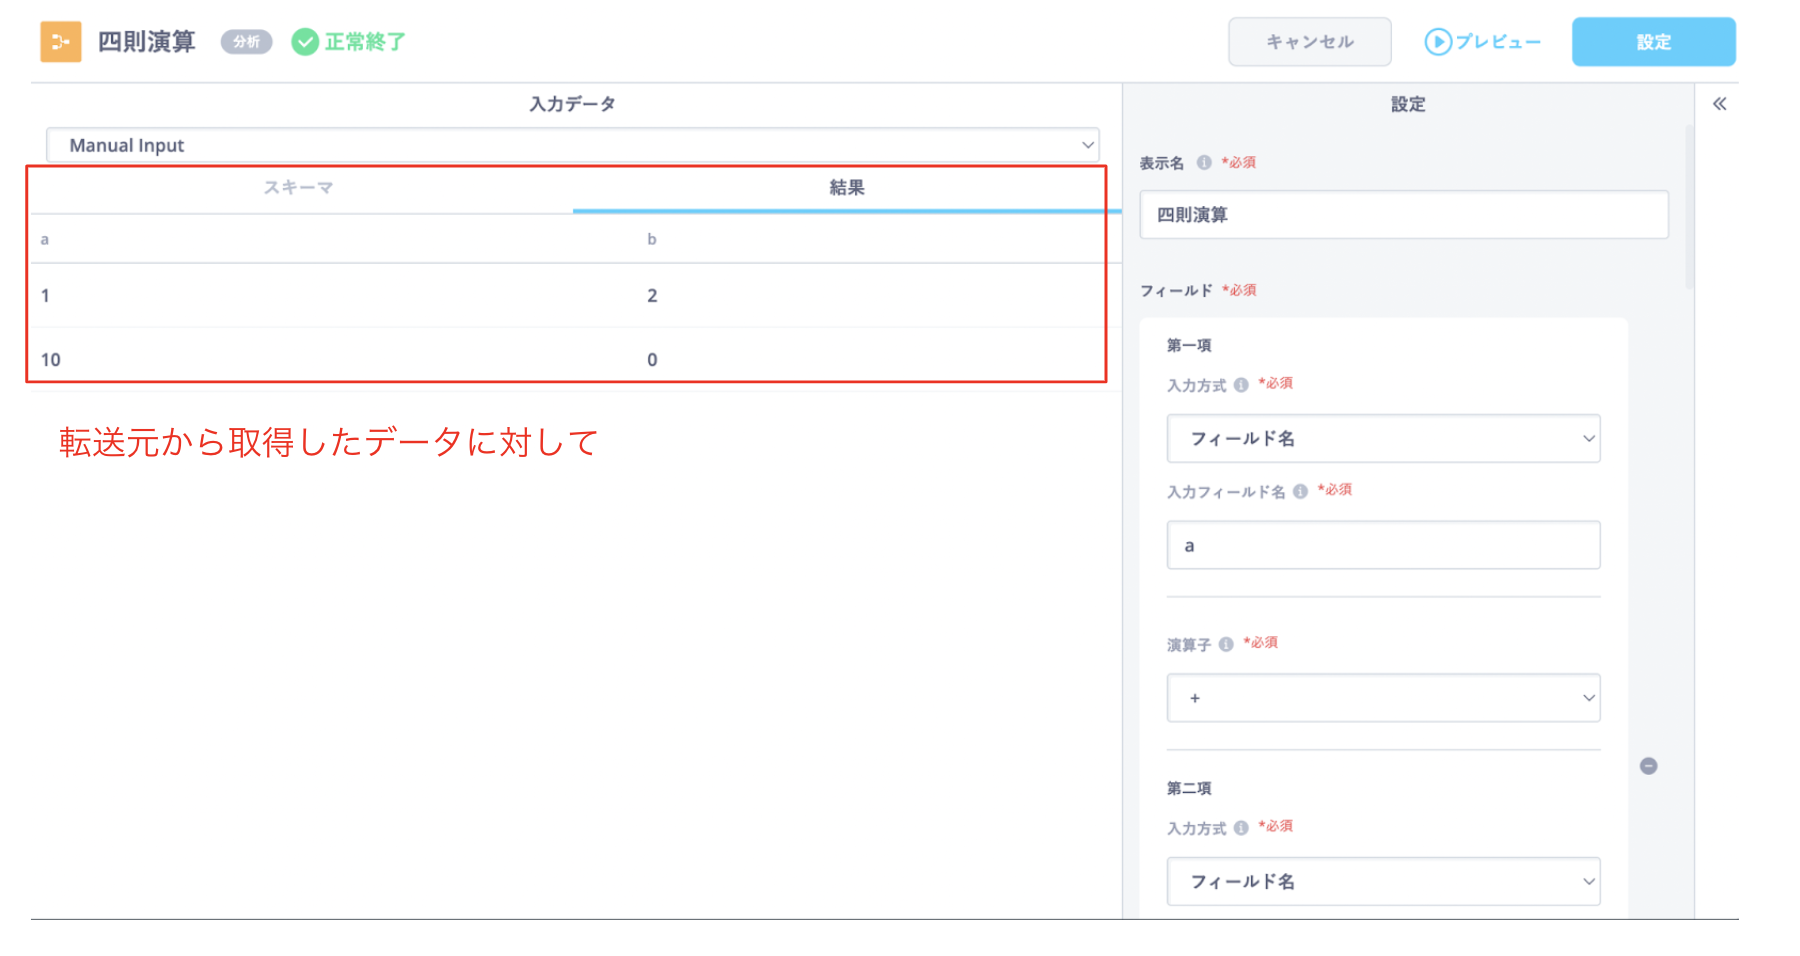Screen dimensions: 1800x956
Task: Click the green 正常終了 checkmark icon
Action: coord(305,42)
